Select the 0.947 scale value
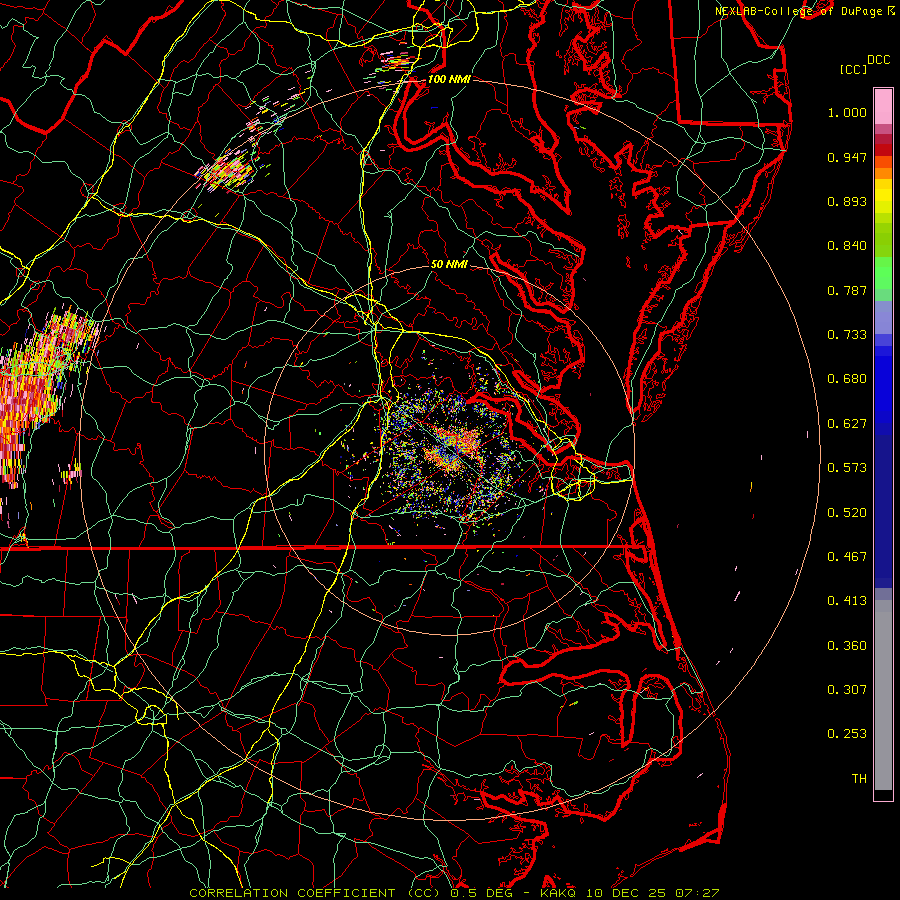This screenshot has height=900, width=900. click(847, 157)
